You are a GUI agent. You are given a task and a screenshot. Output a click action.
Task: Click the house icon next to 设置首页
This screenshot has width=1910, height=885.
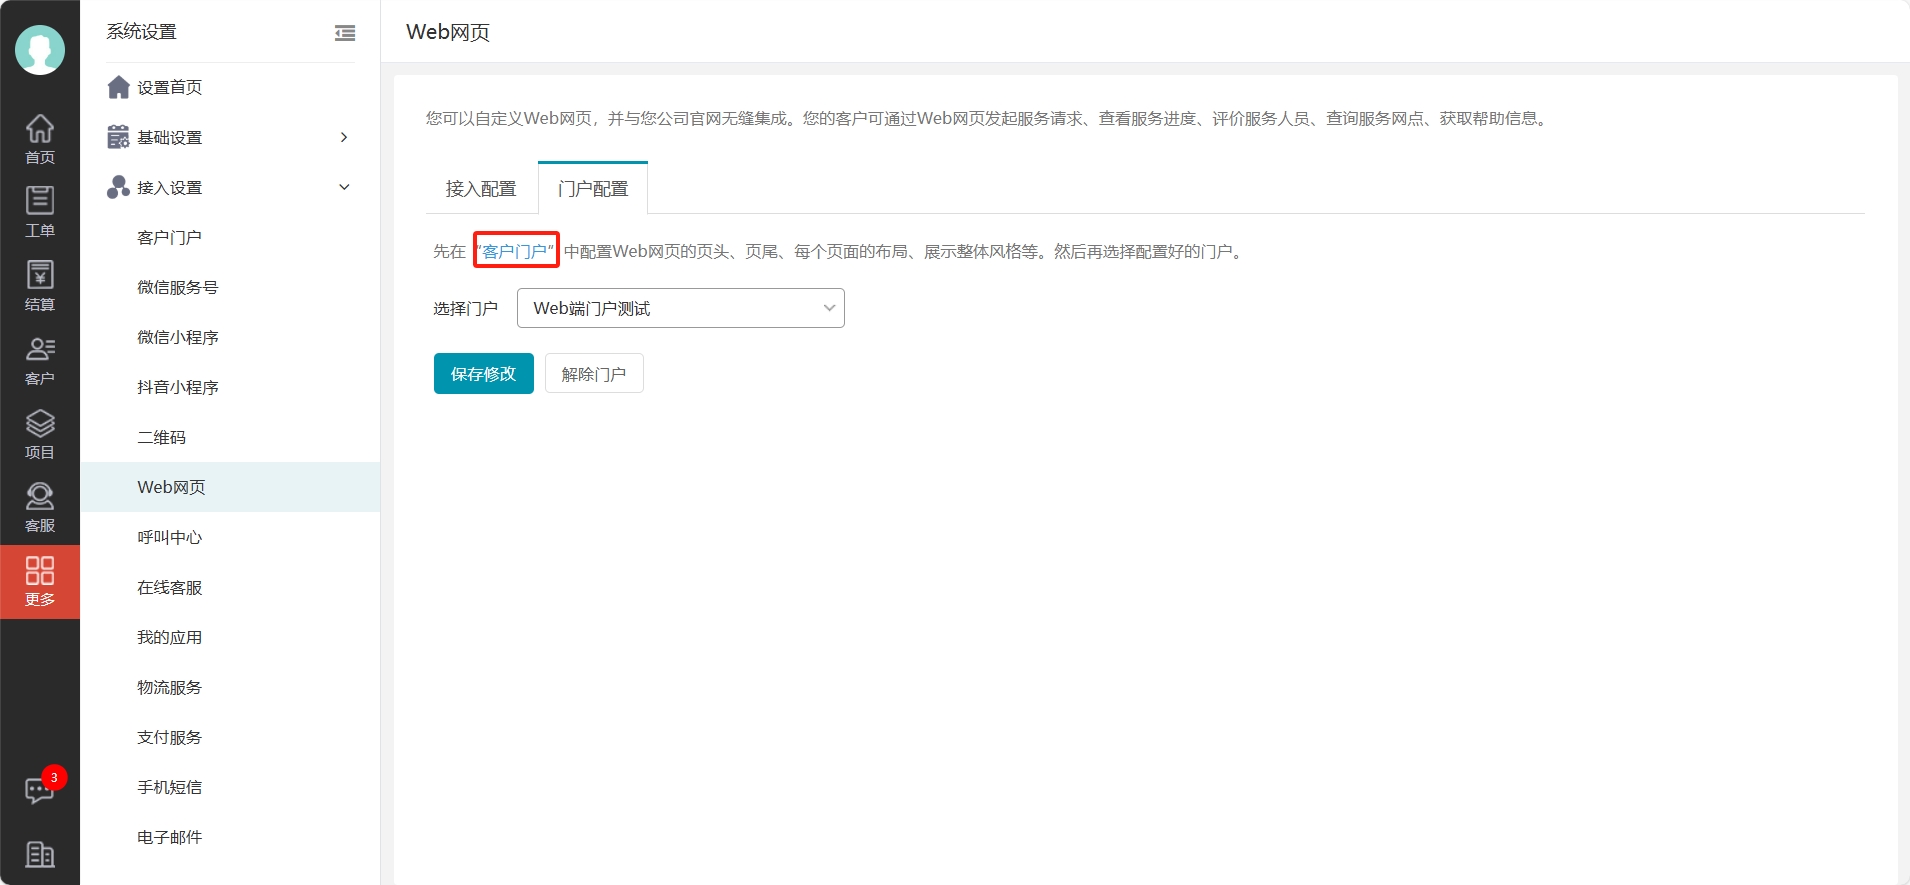tap(119, 87)
